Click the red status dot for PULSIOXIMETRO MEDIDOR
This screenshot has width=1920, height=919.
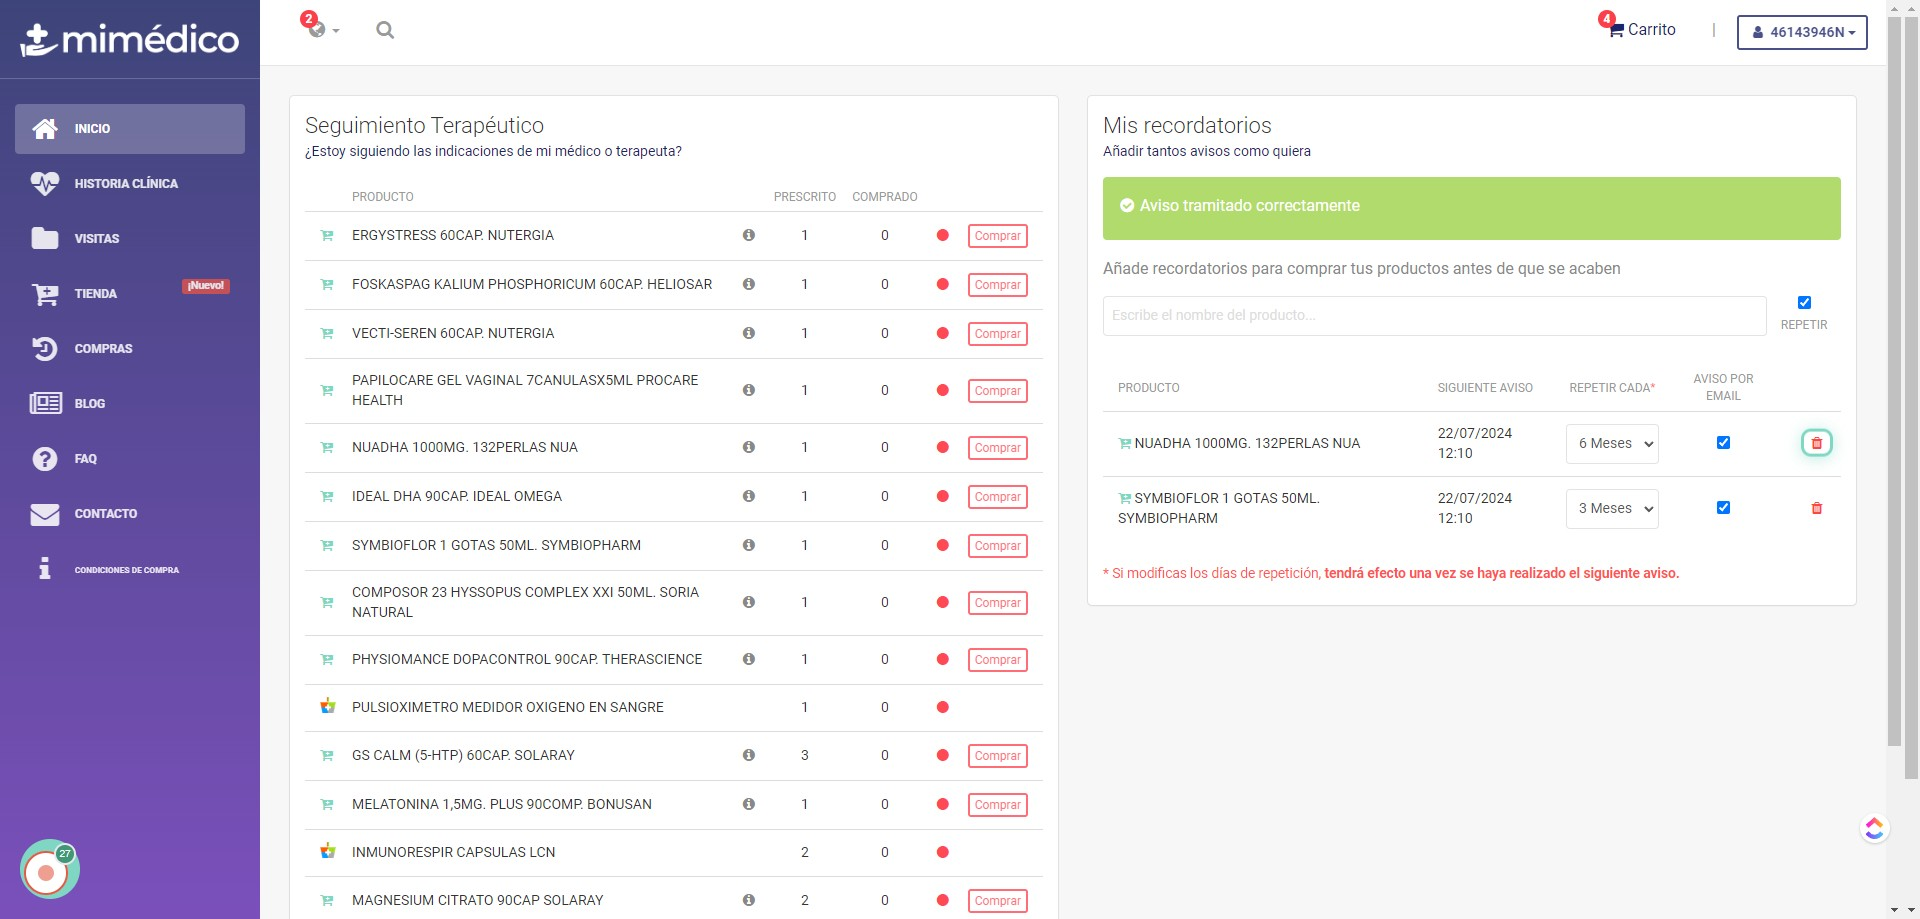coord(942,707)
